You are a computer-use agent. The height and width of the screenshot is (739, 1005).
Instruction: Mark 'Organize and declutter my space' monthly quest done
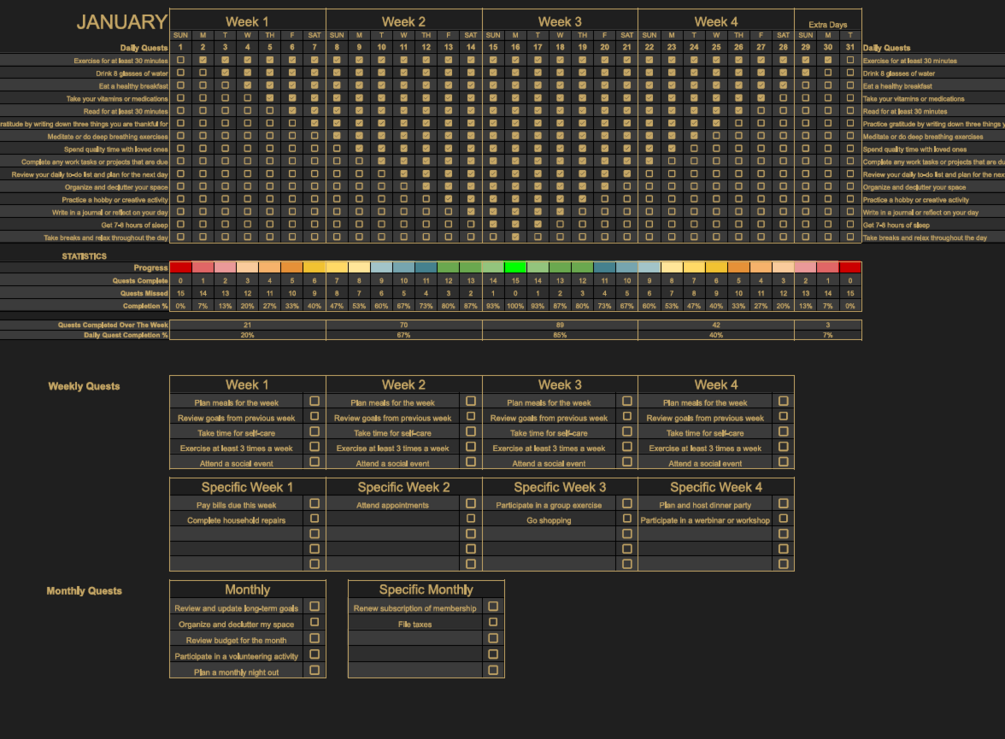(x=314, y=622)
